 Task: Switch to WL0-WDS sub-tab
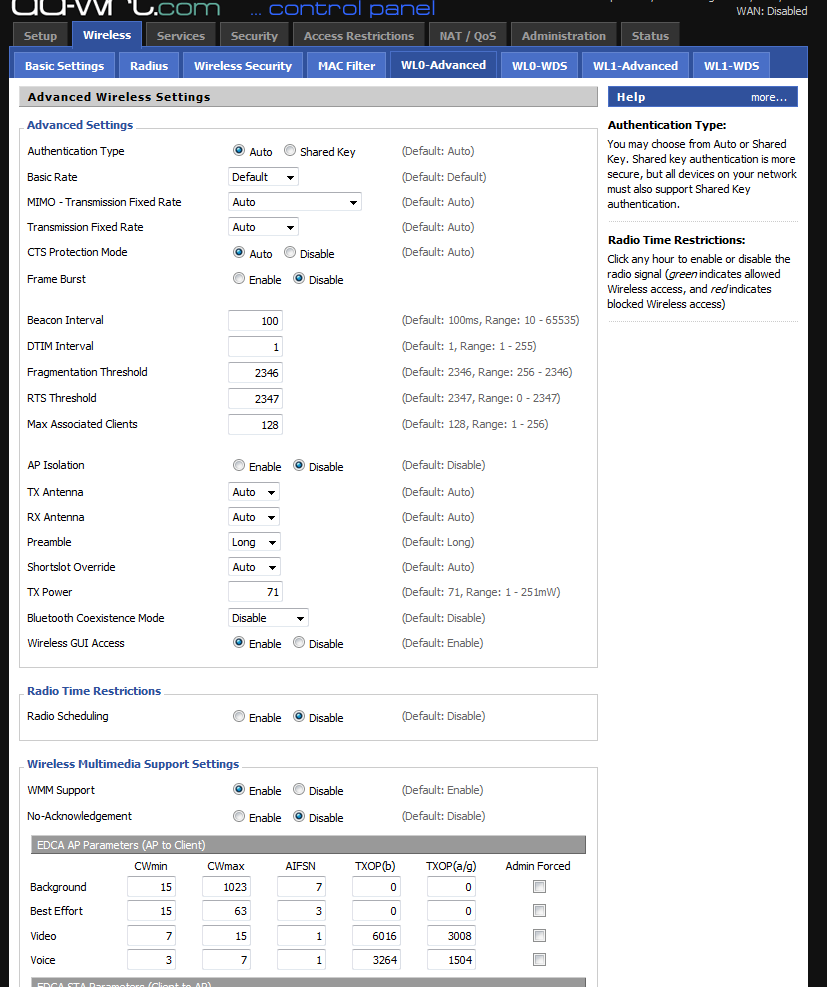click(x=539, y=65)
